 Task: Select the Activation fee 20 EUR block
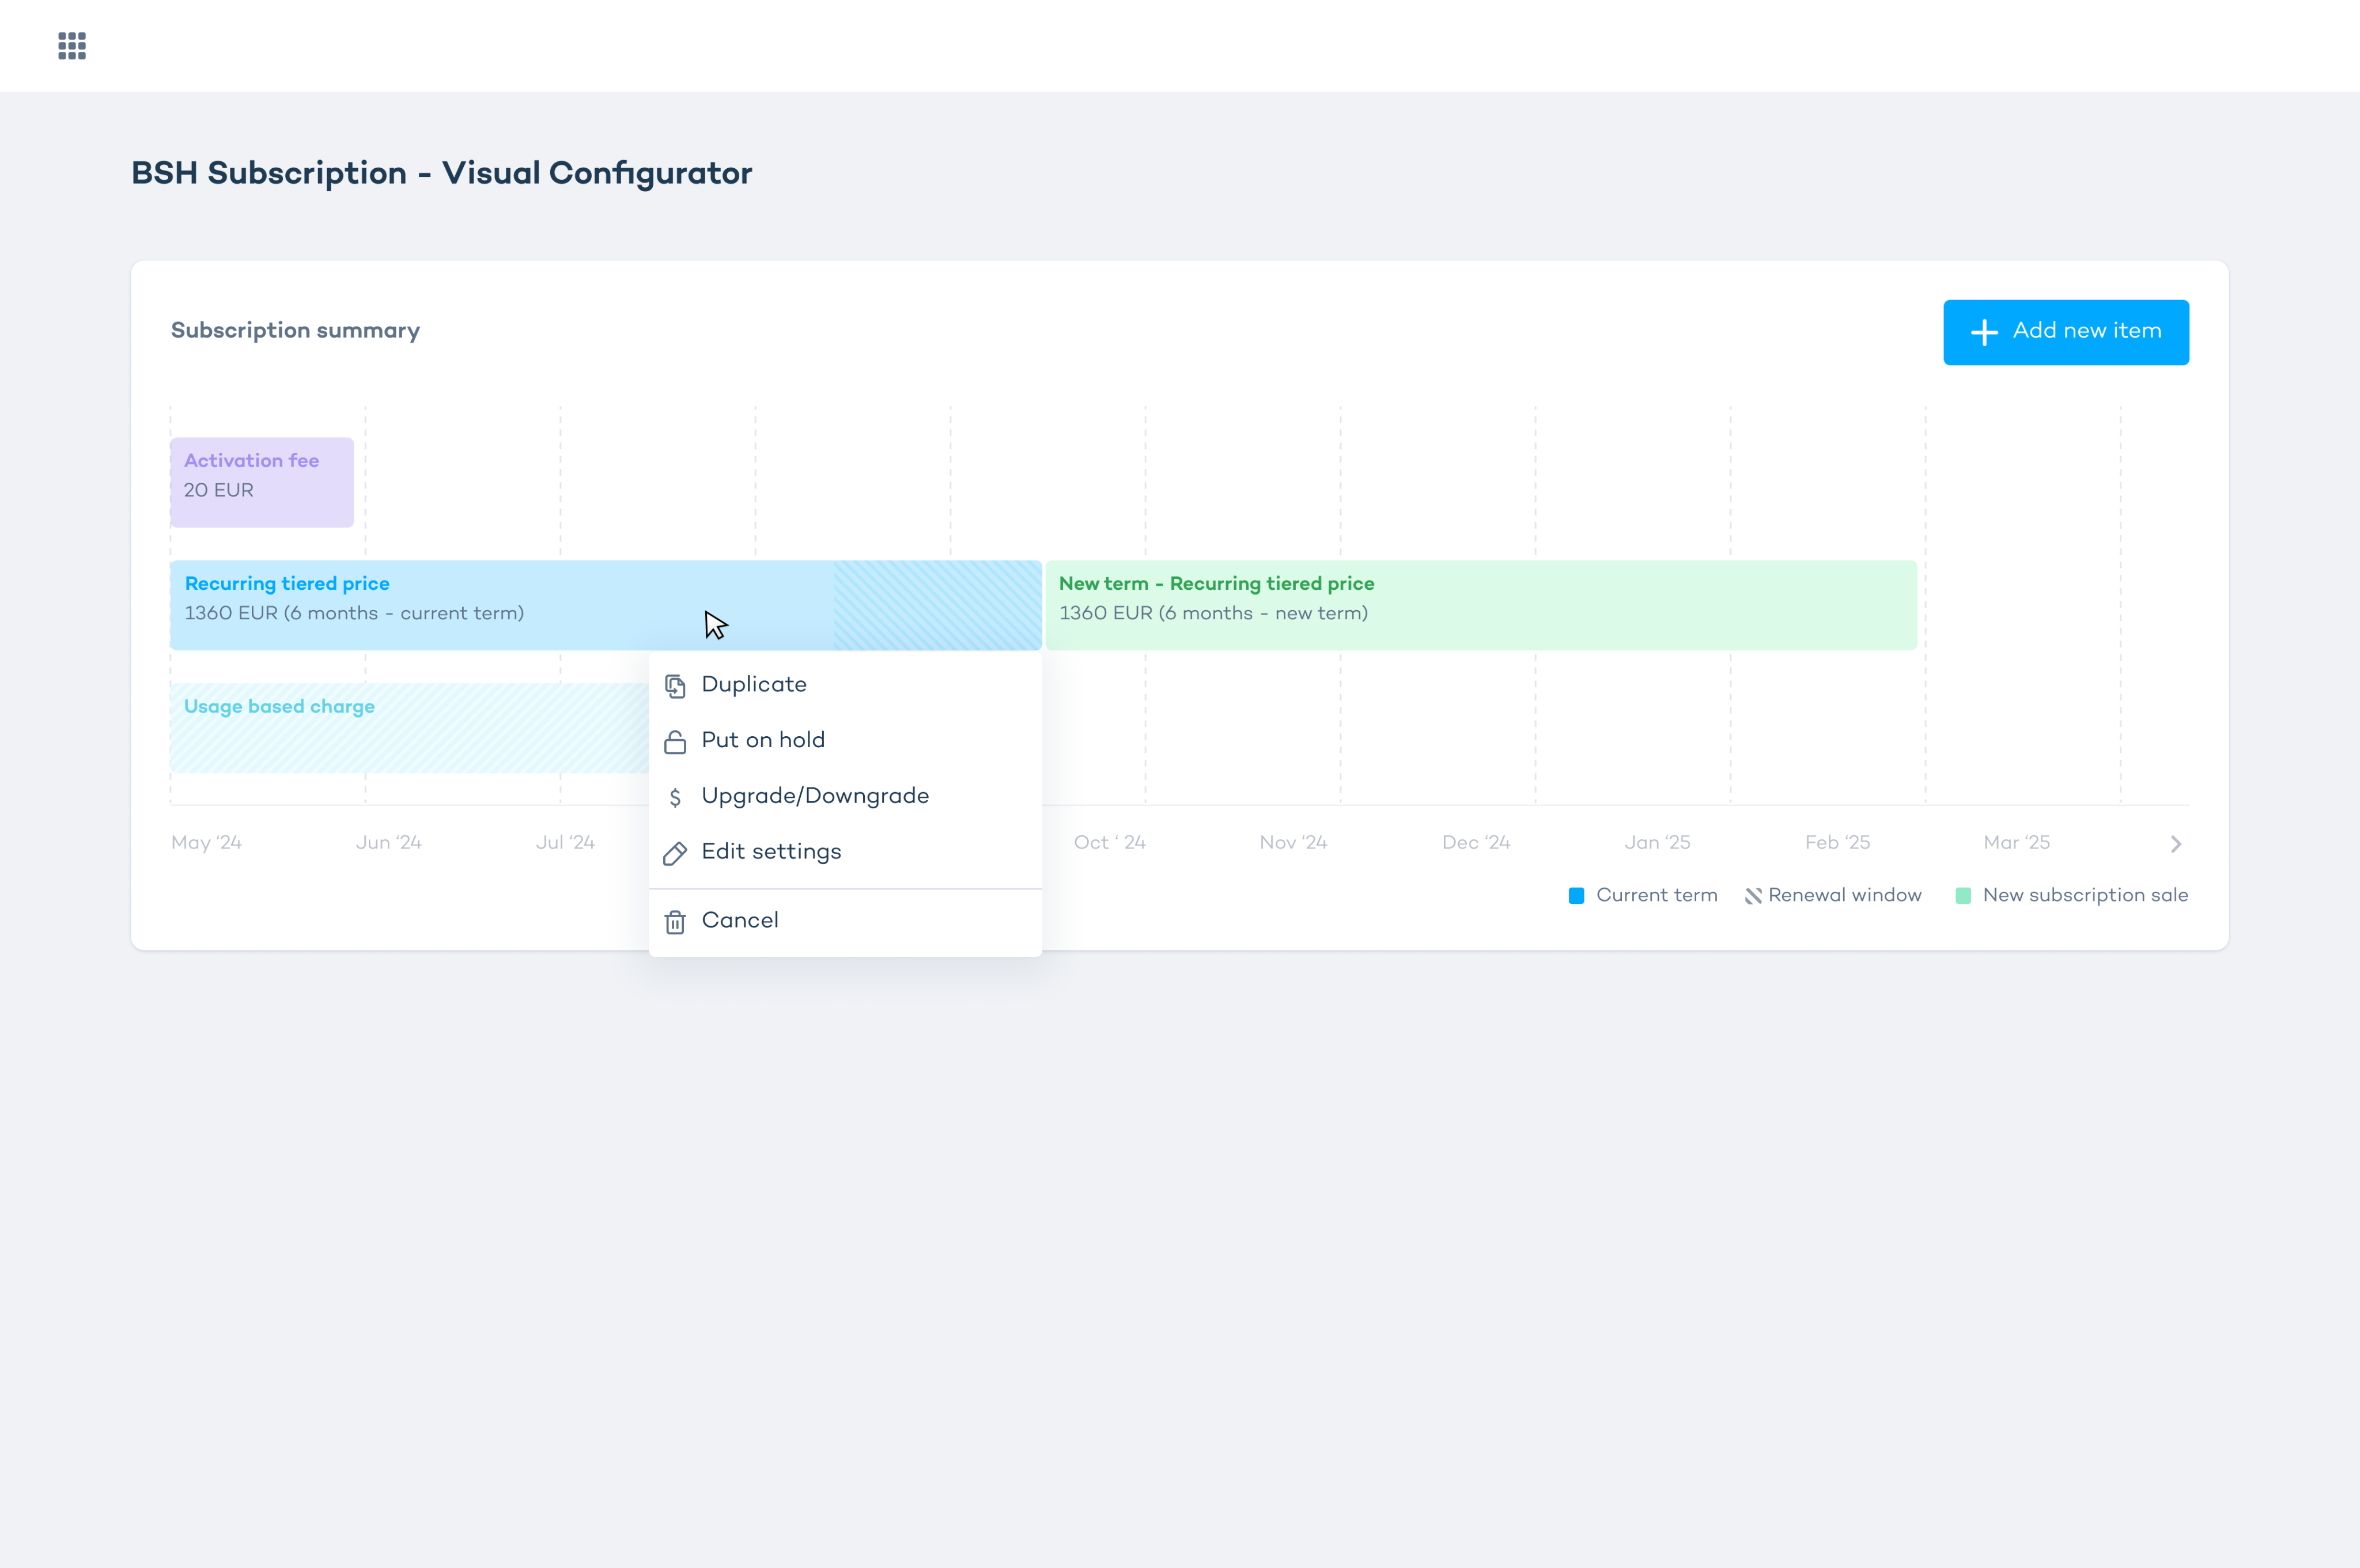[262, 482]
